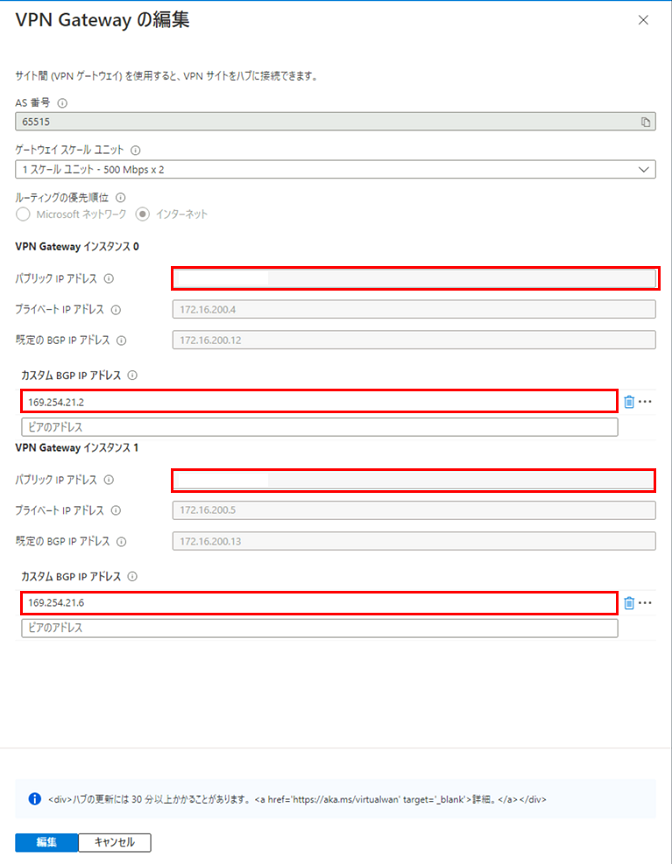The image size is (672, 864).
Task: Click instance 0 ピアのアドレス field
Action: [x=319, y=427]
